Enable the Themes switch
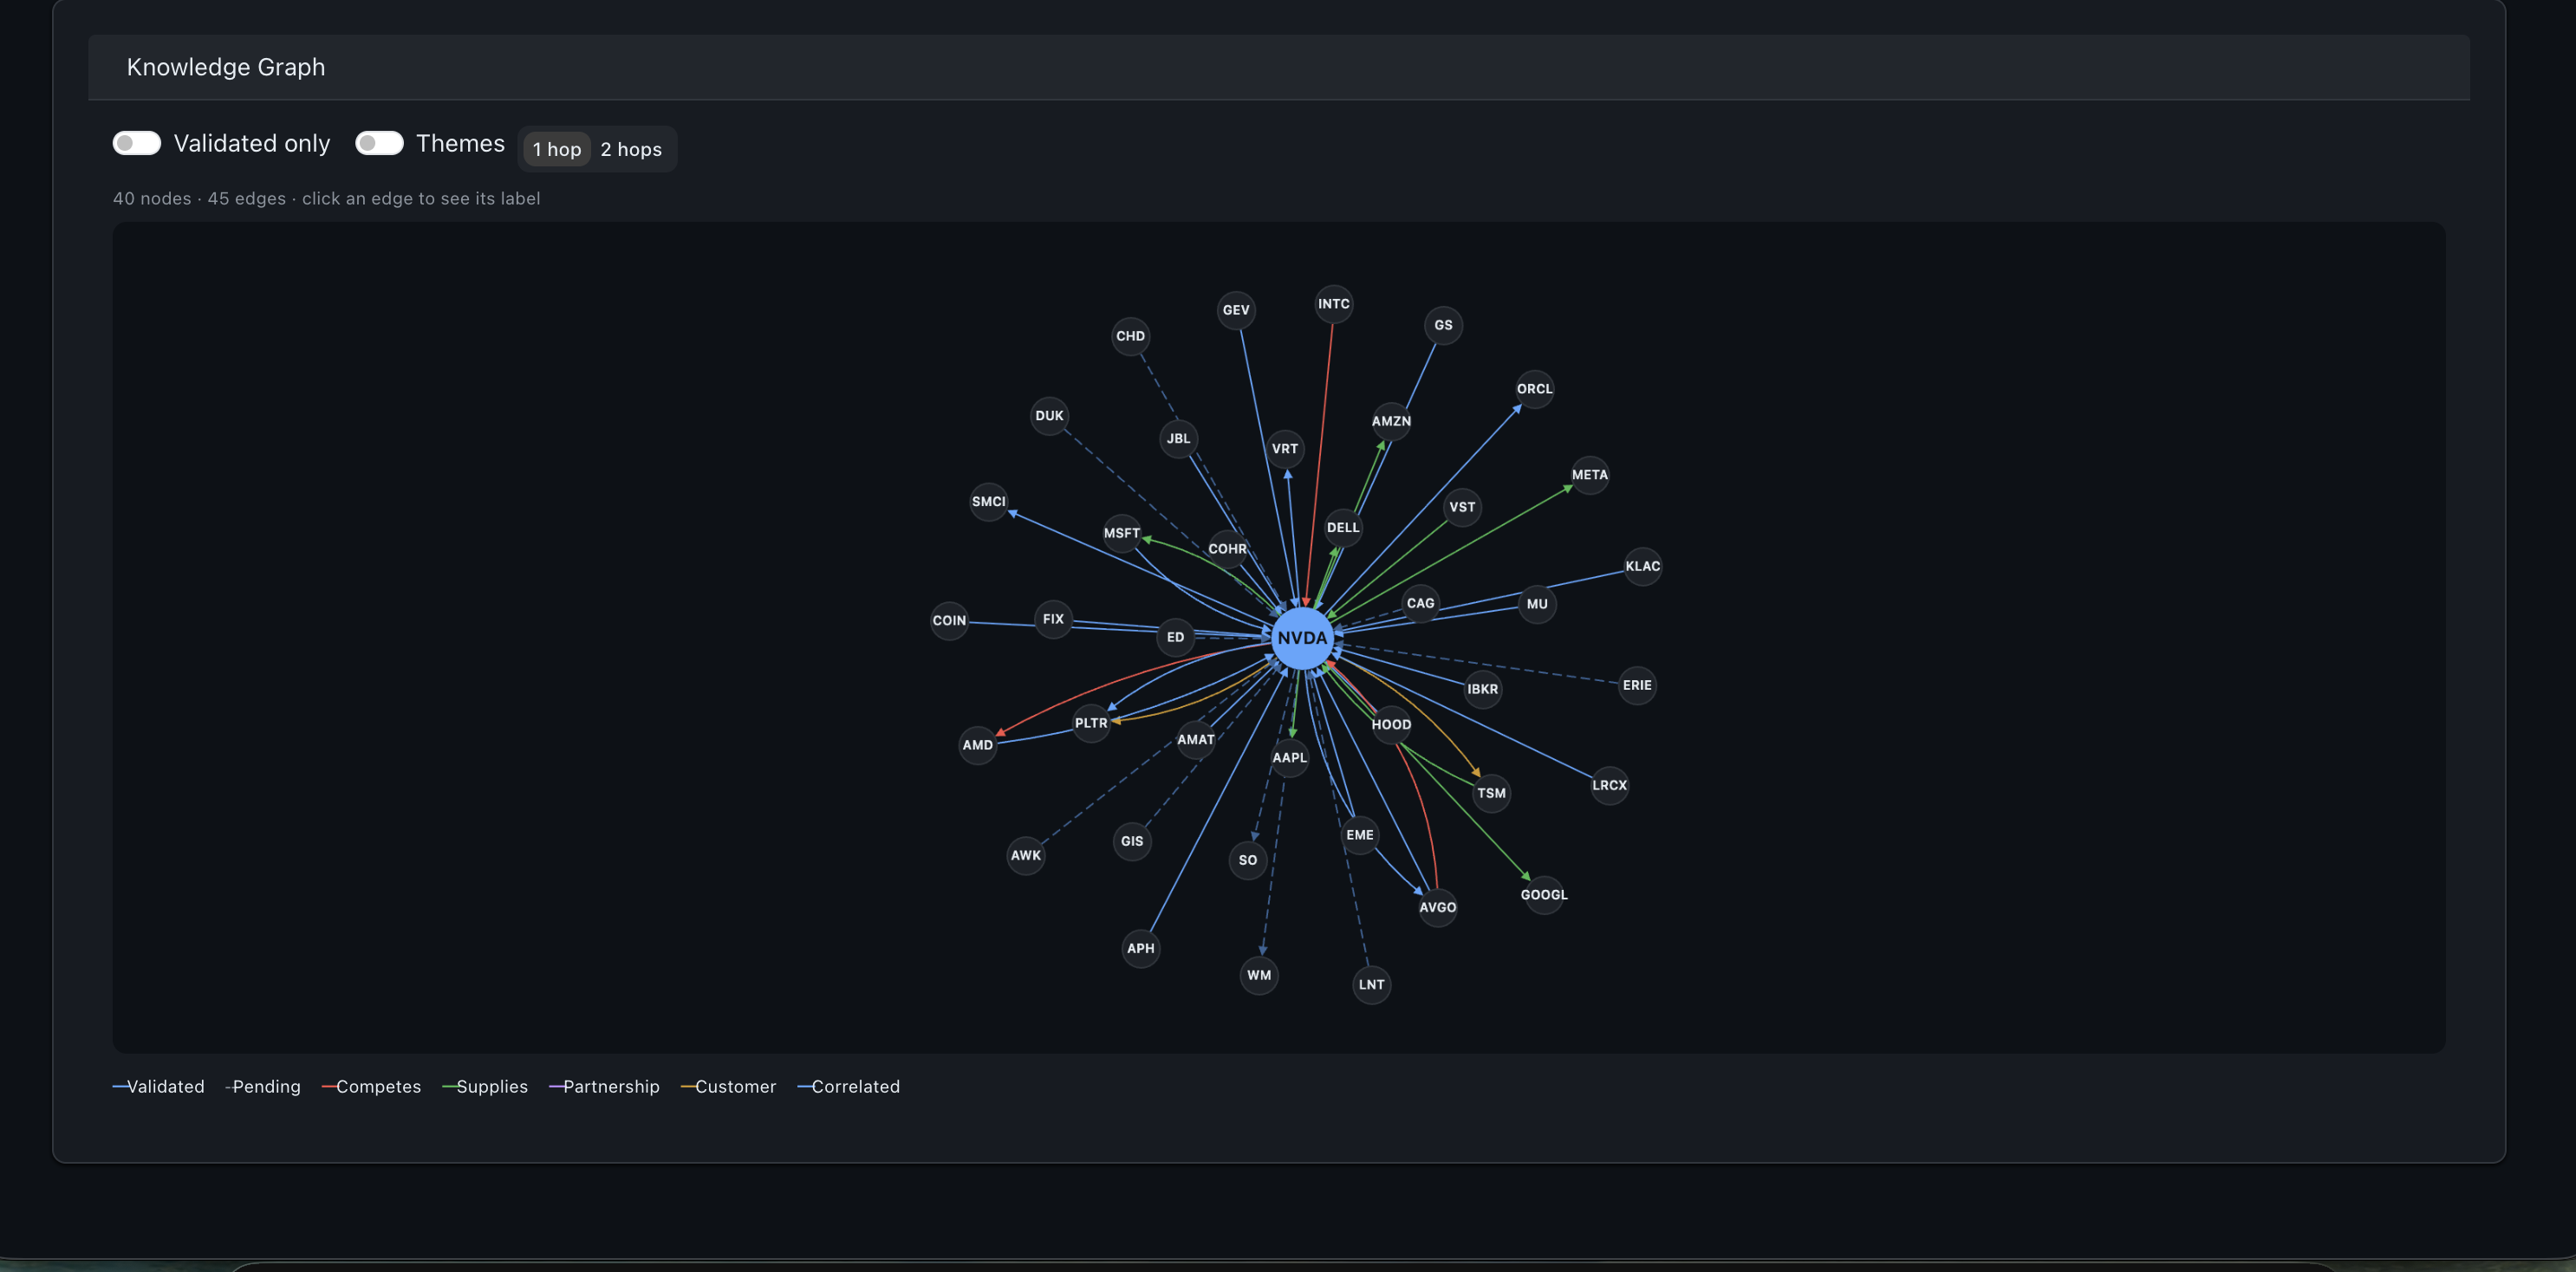This screenshot has height=1272, width=2576. (x=379, y=143)
